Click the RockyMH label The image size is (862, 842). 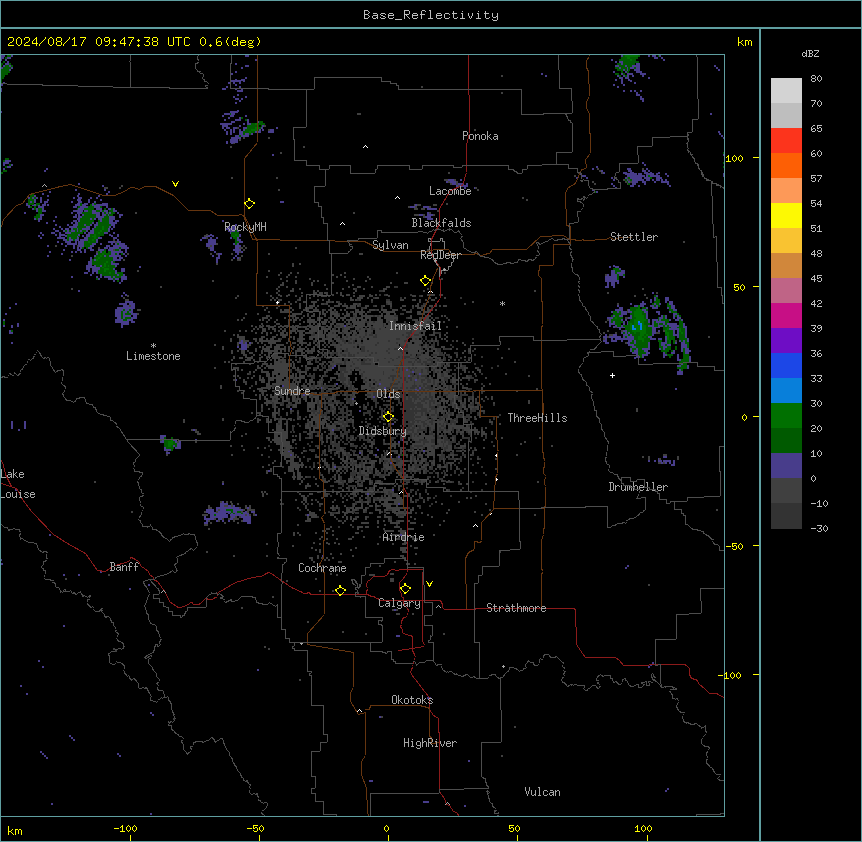tap(245, 227)
